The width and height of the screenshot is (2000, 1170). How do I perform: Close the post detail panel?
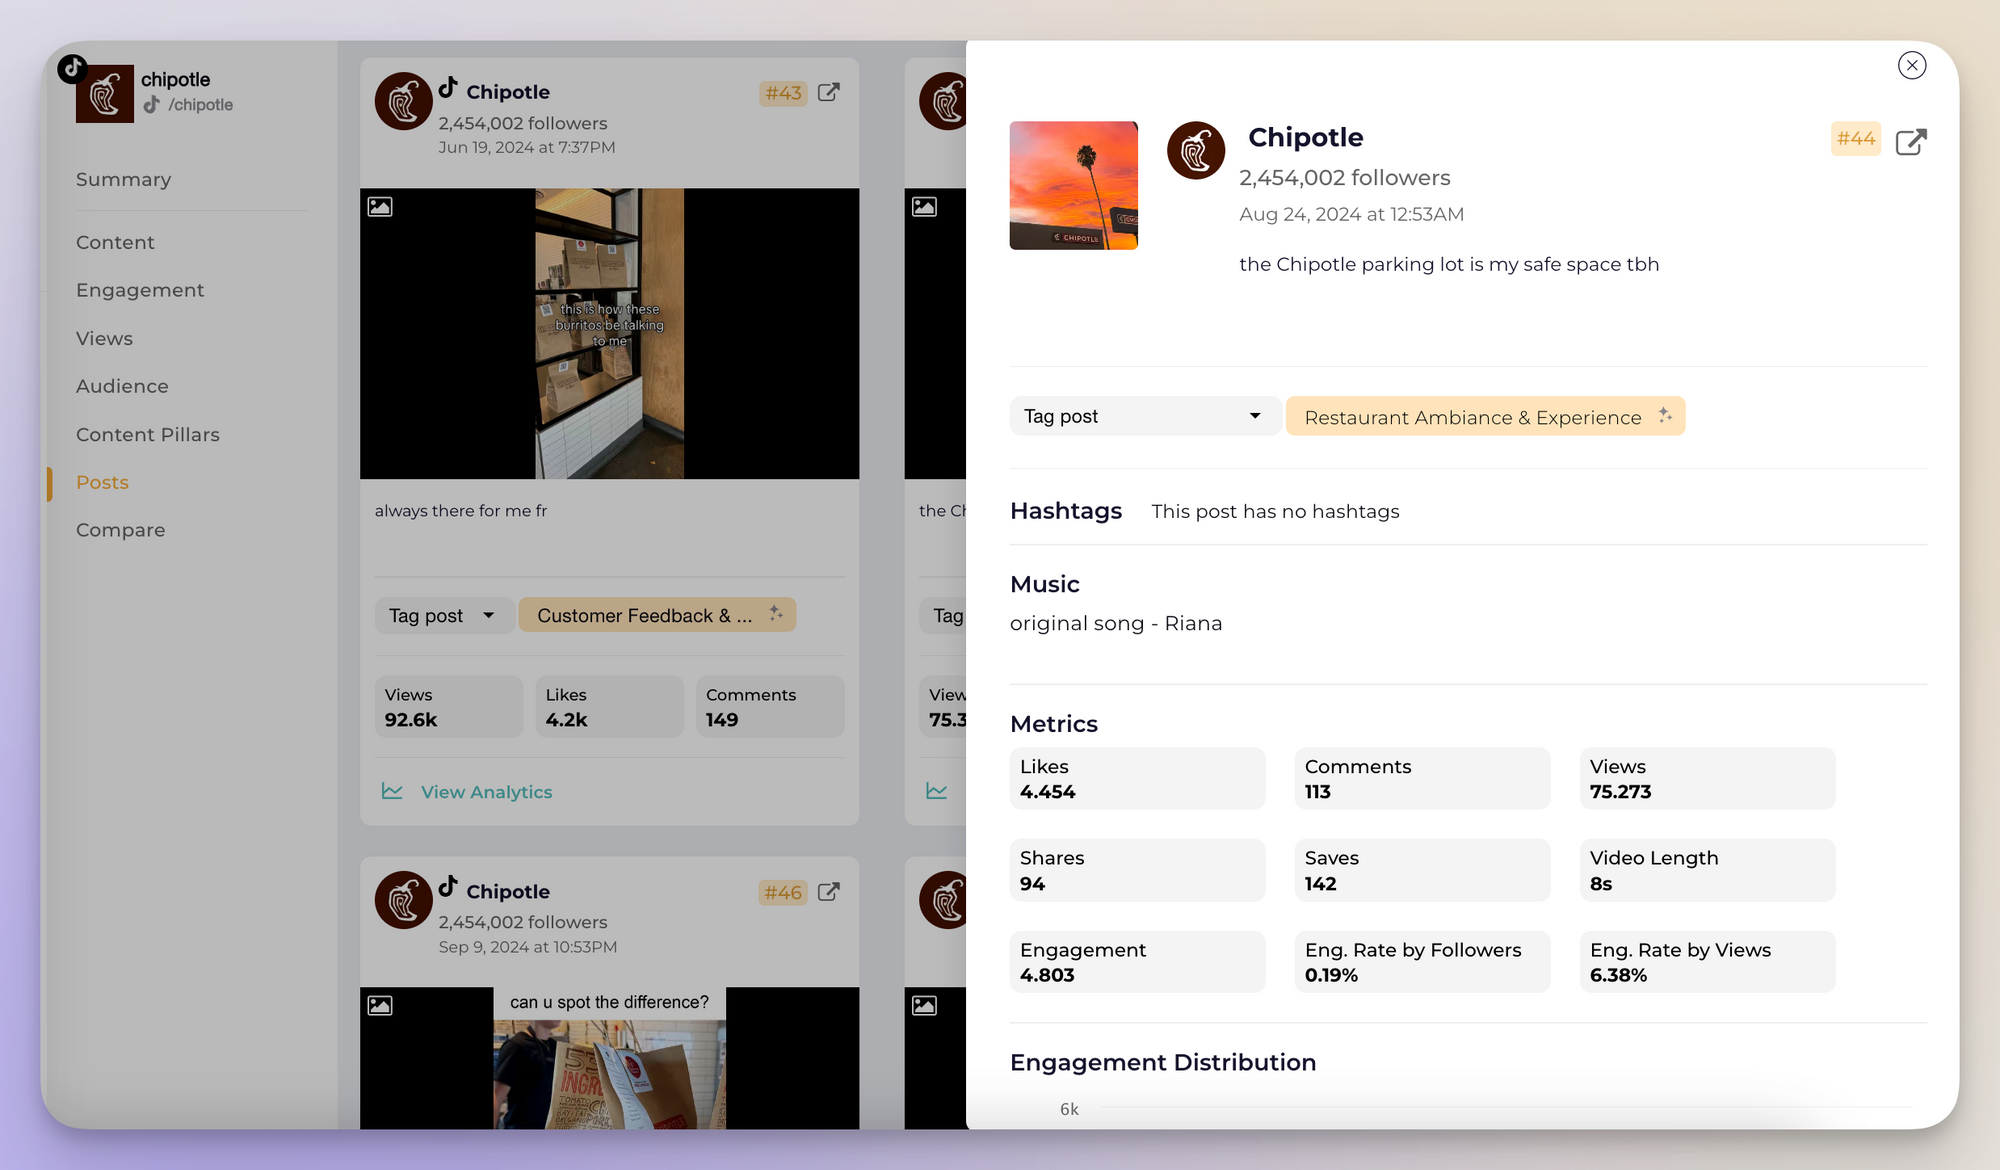[1911, 65]
